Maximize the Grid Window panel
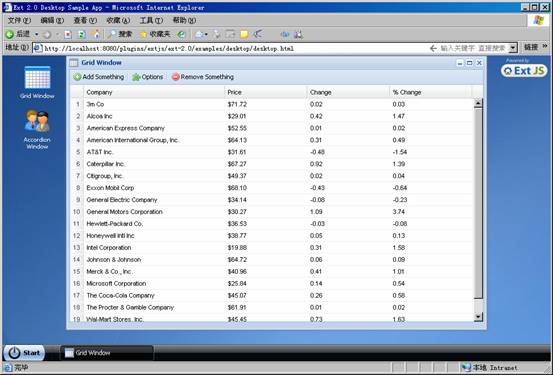The image size is (553, 375). coord(469,63)
